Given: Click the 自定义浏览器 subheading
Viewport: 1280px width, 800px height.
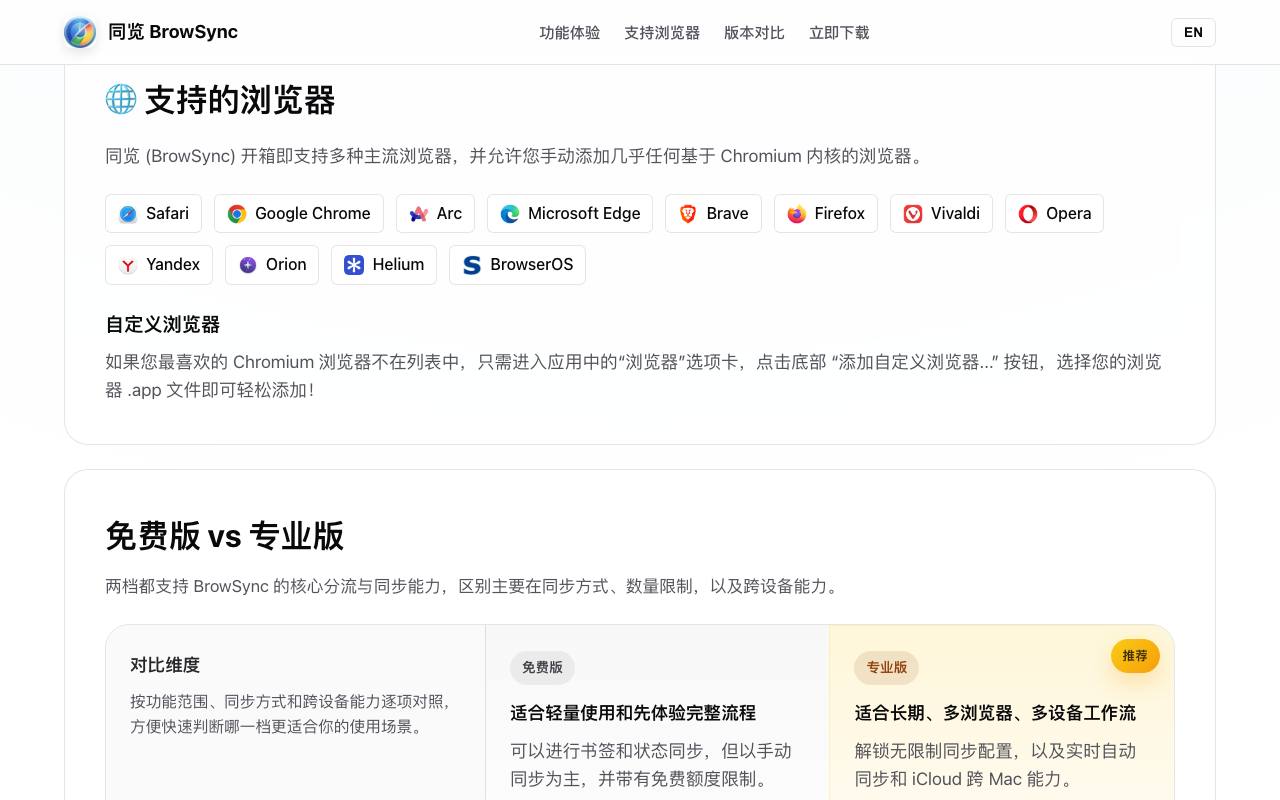Looking at the screenshot, I should coord(162,324).
